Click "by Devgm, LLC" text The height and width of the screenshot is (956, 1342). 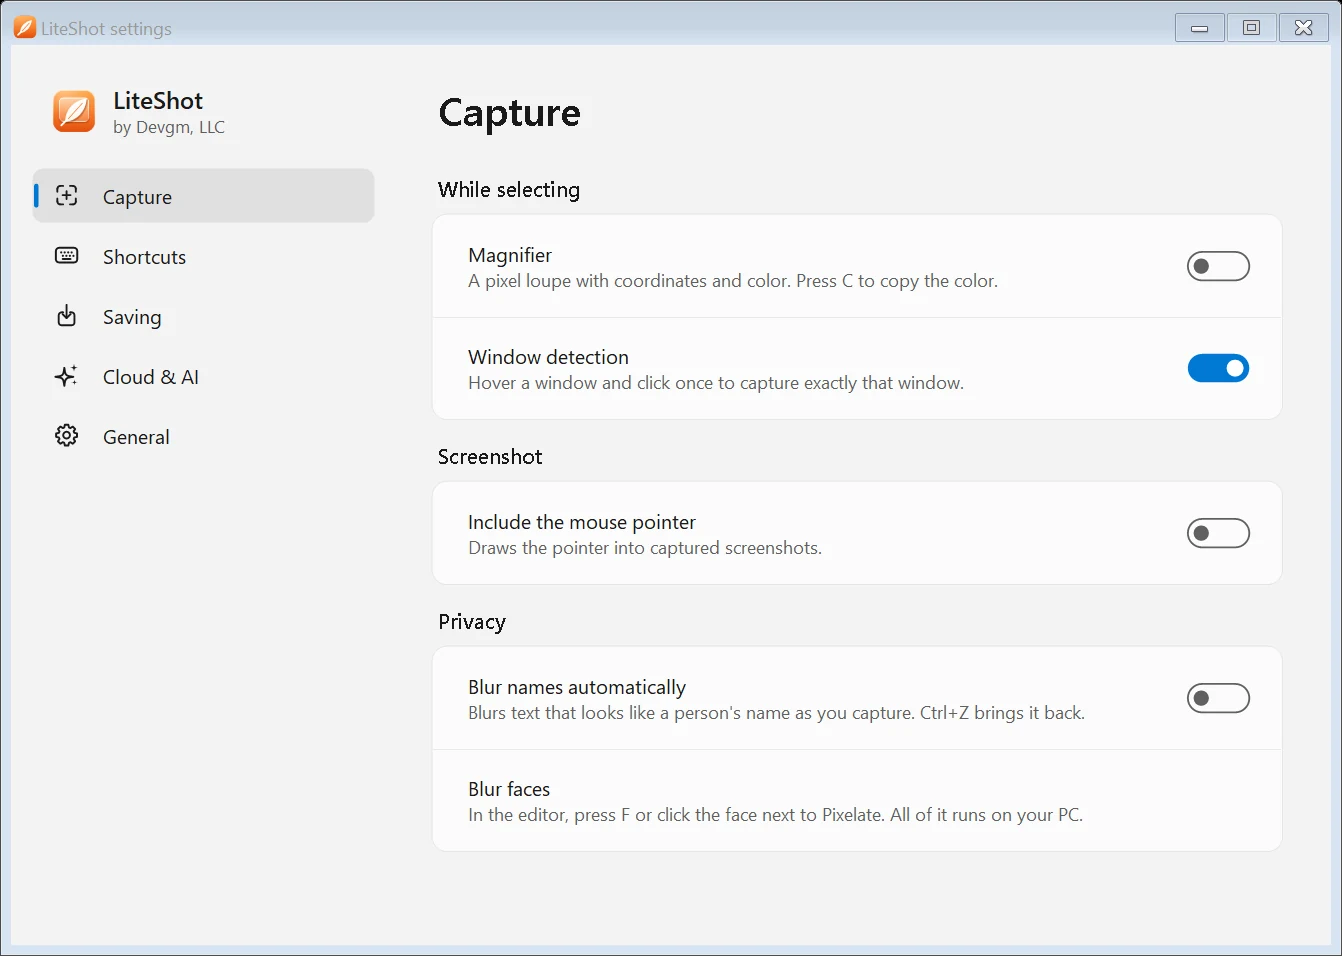coord(169,127)
